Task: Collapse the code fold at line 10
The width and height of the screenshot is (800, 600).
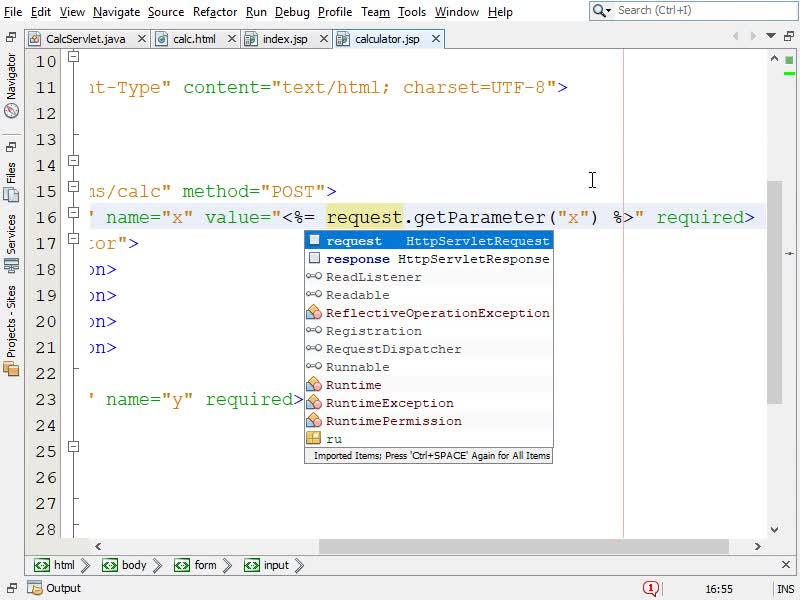Action: (73, 56)
